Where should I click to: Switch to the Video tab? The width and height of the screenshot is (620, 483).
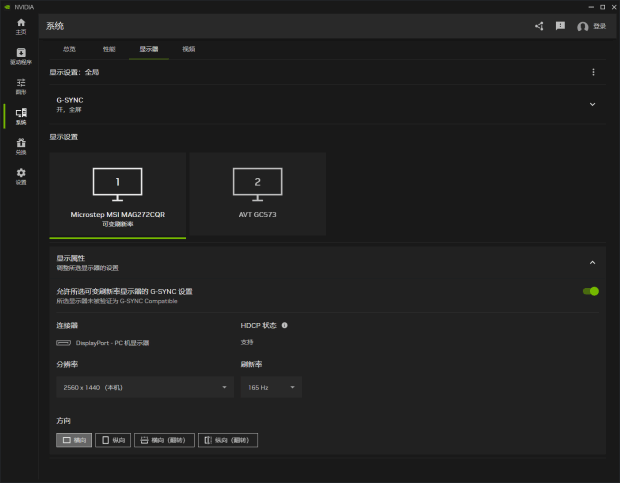(x=189, y=49)
